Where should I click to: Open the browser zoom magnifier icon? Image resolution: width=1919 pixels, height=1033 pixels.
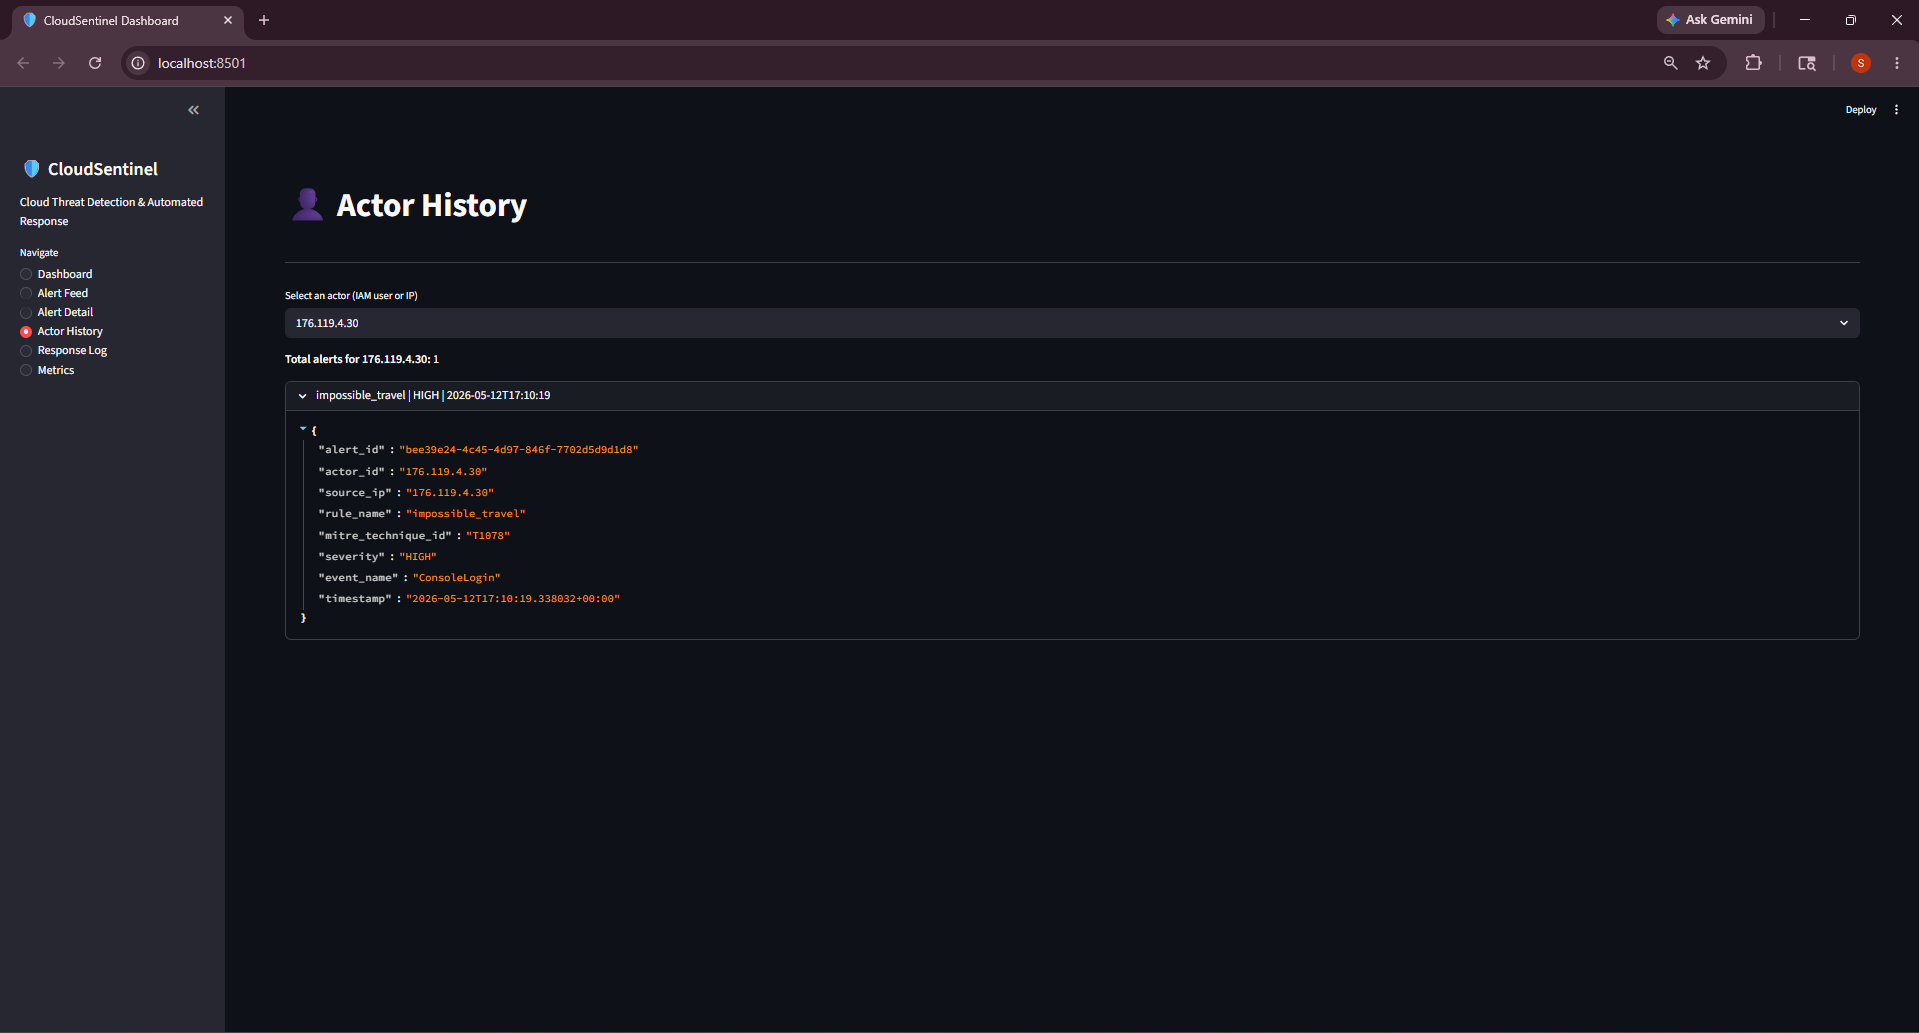1670,63
